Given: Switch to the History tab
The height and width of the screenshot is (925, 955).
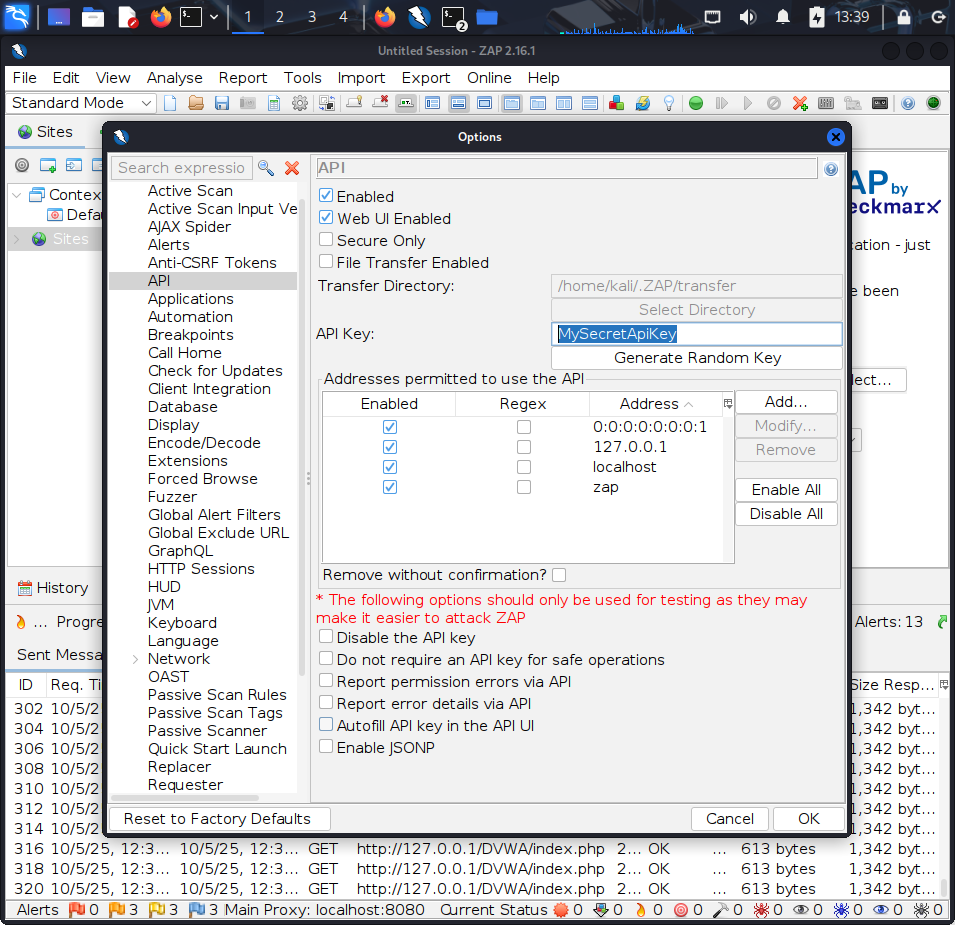Looking at the screenshot, I should pos(54,588).
